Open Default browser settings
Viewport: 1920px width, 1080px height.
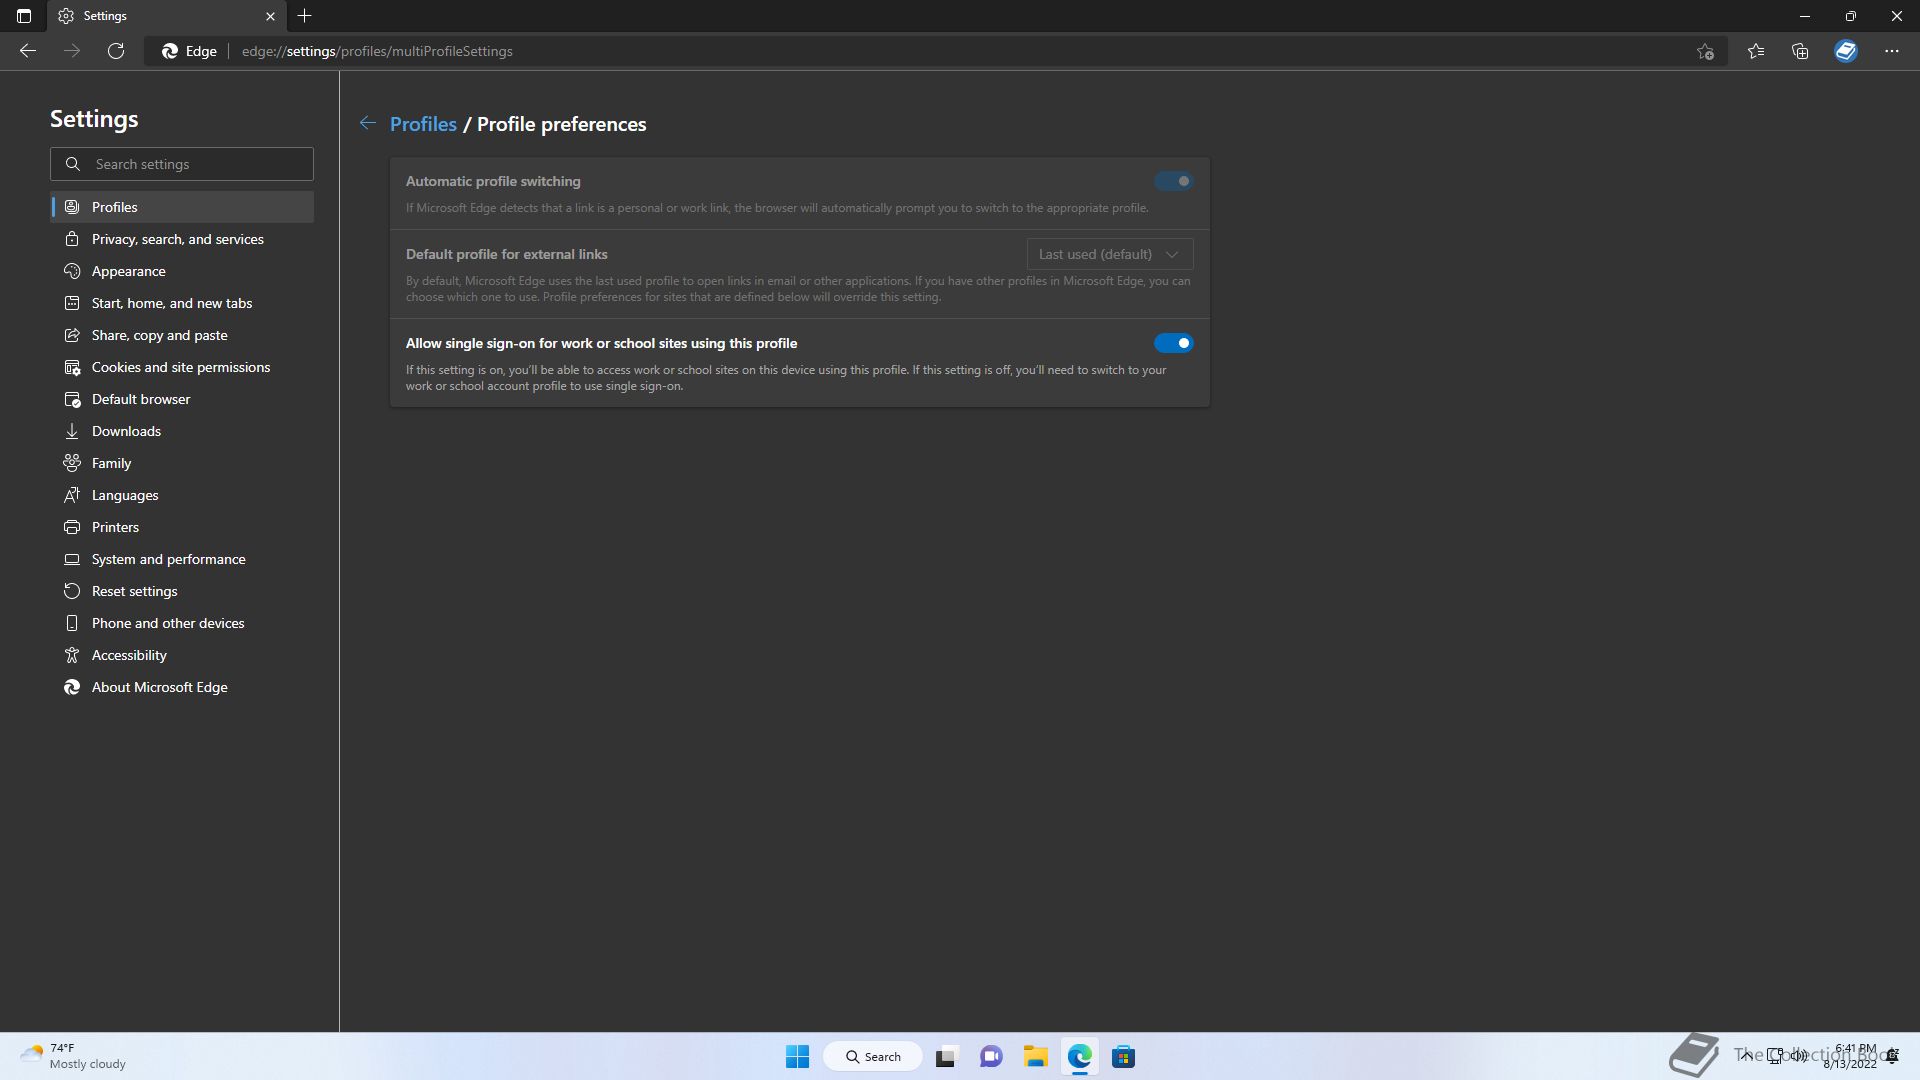click(182, 399)
